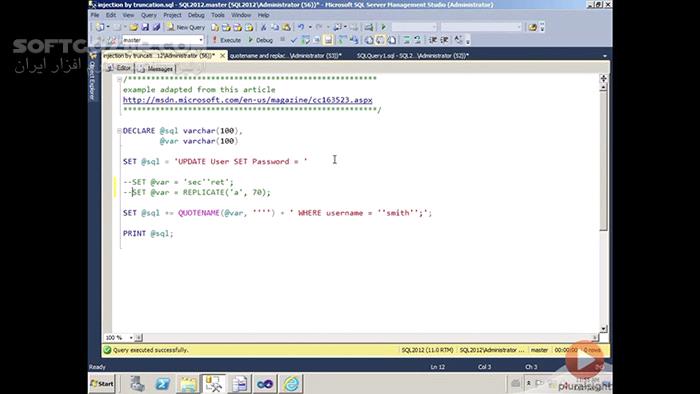The image size is (700, 394).
Task: Open the Project menu
Action: pos(172,15)
